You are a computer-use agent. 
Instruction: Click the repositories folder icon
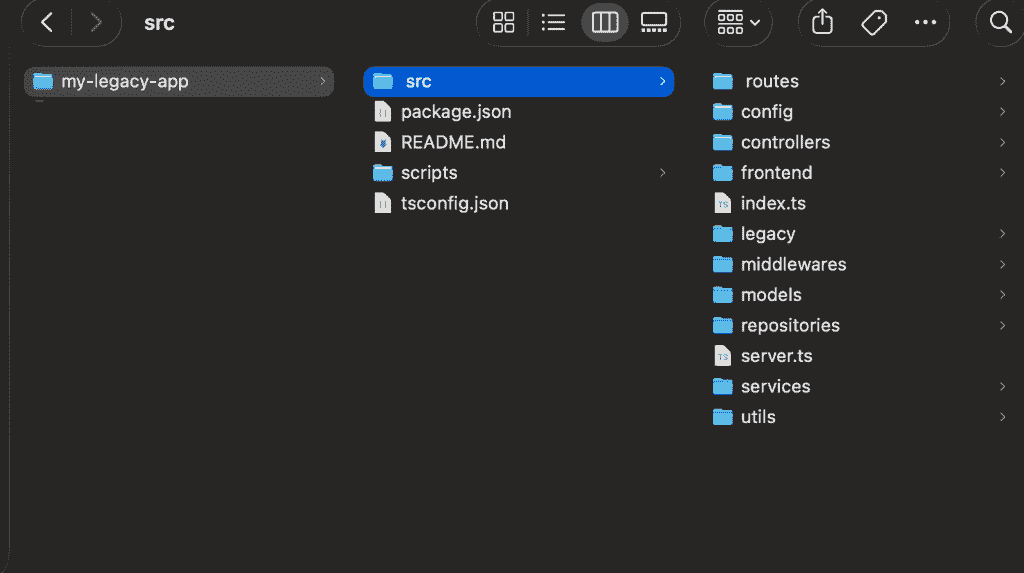pyautogui.click(x=723, y=325)
